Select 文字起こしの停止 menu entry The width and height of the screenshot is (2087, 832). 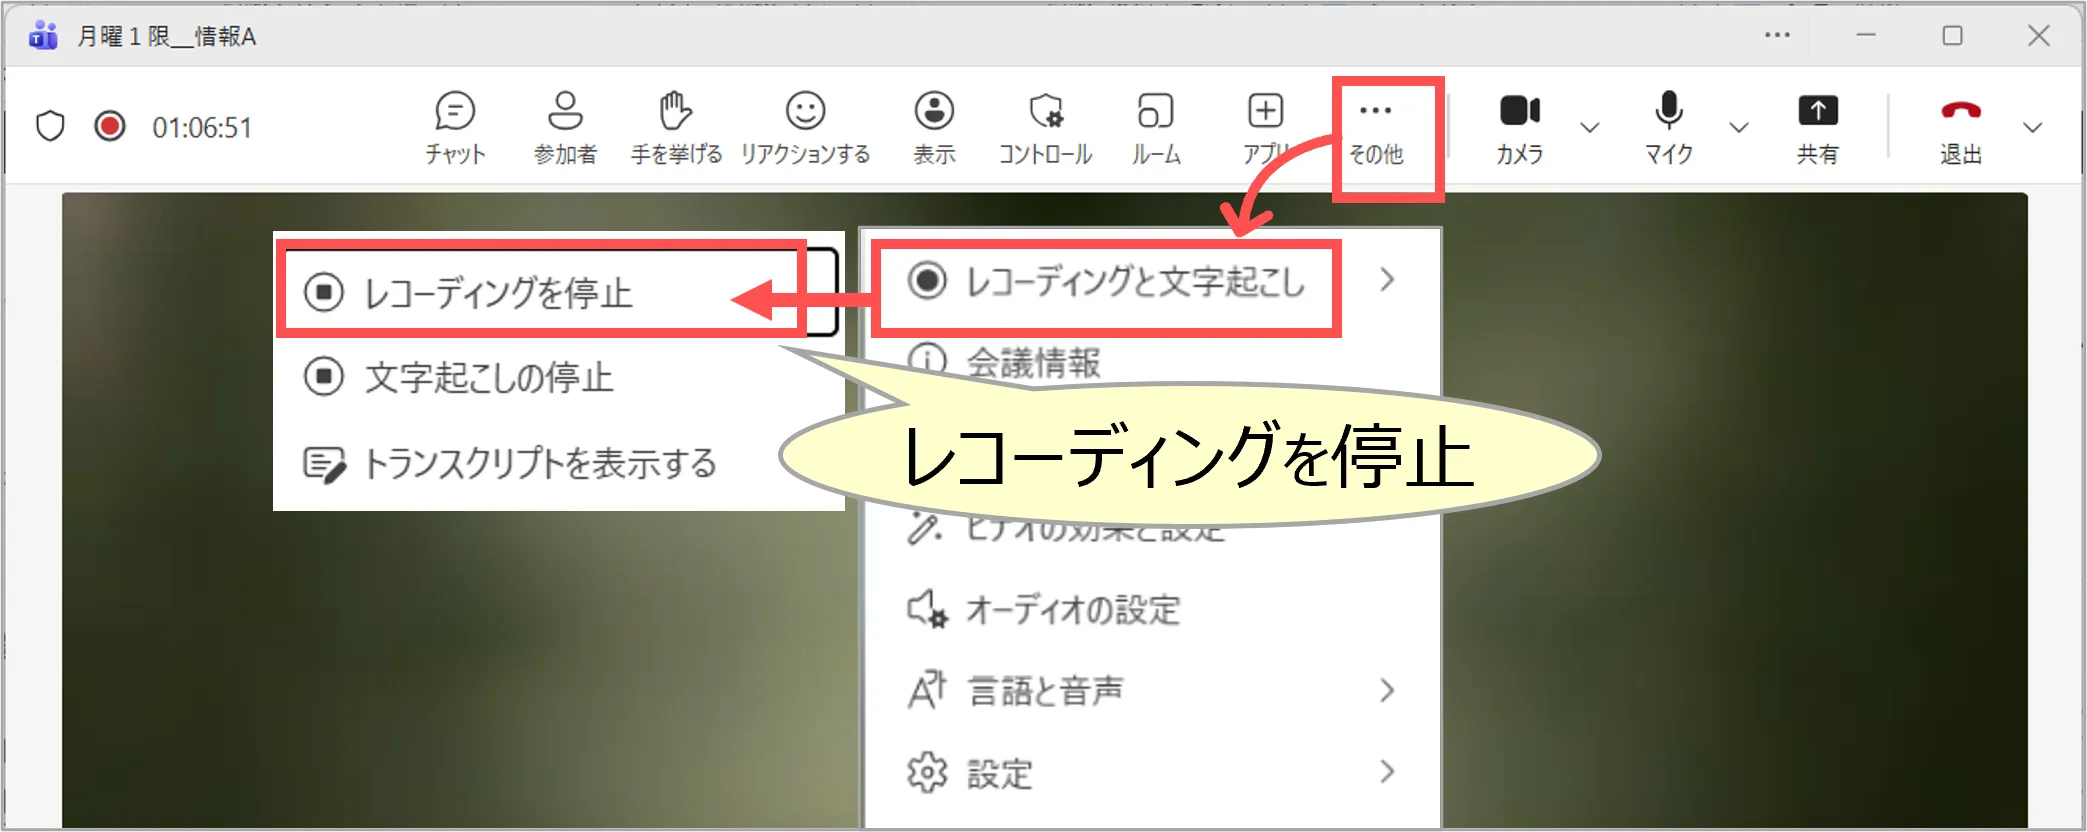pos(488,378)
